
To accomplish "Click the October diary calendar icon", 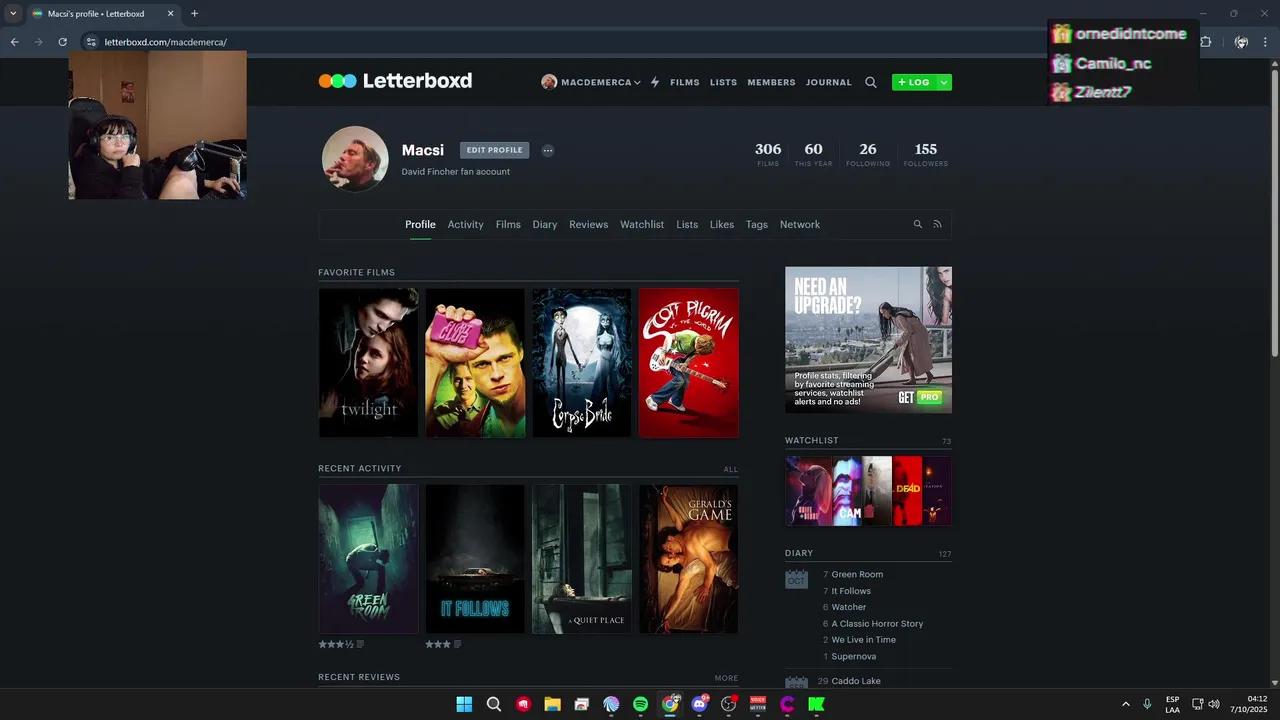I will tap(796, 579).
